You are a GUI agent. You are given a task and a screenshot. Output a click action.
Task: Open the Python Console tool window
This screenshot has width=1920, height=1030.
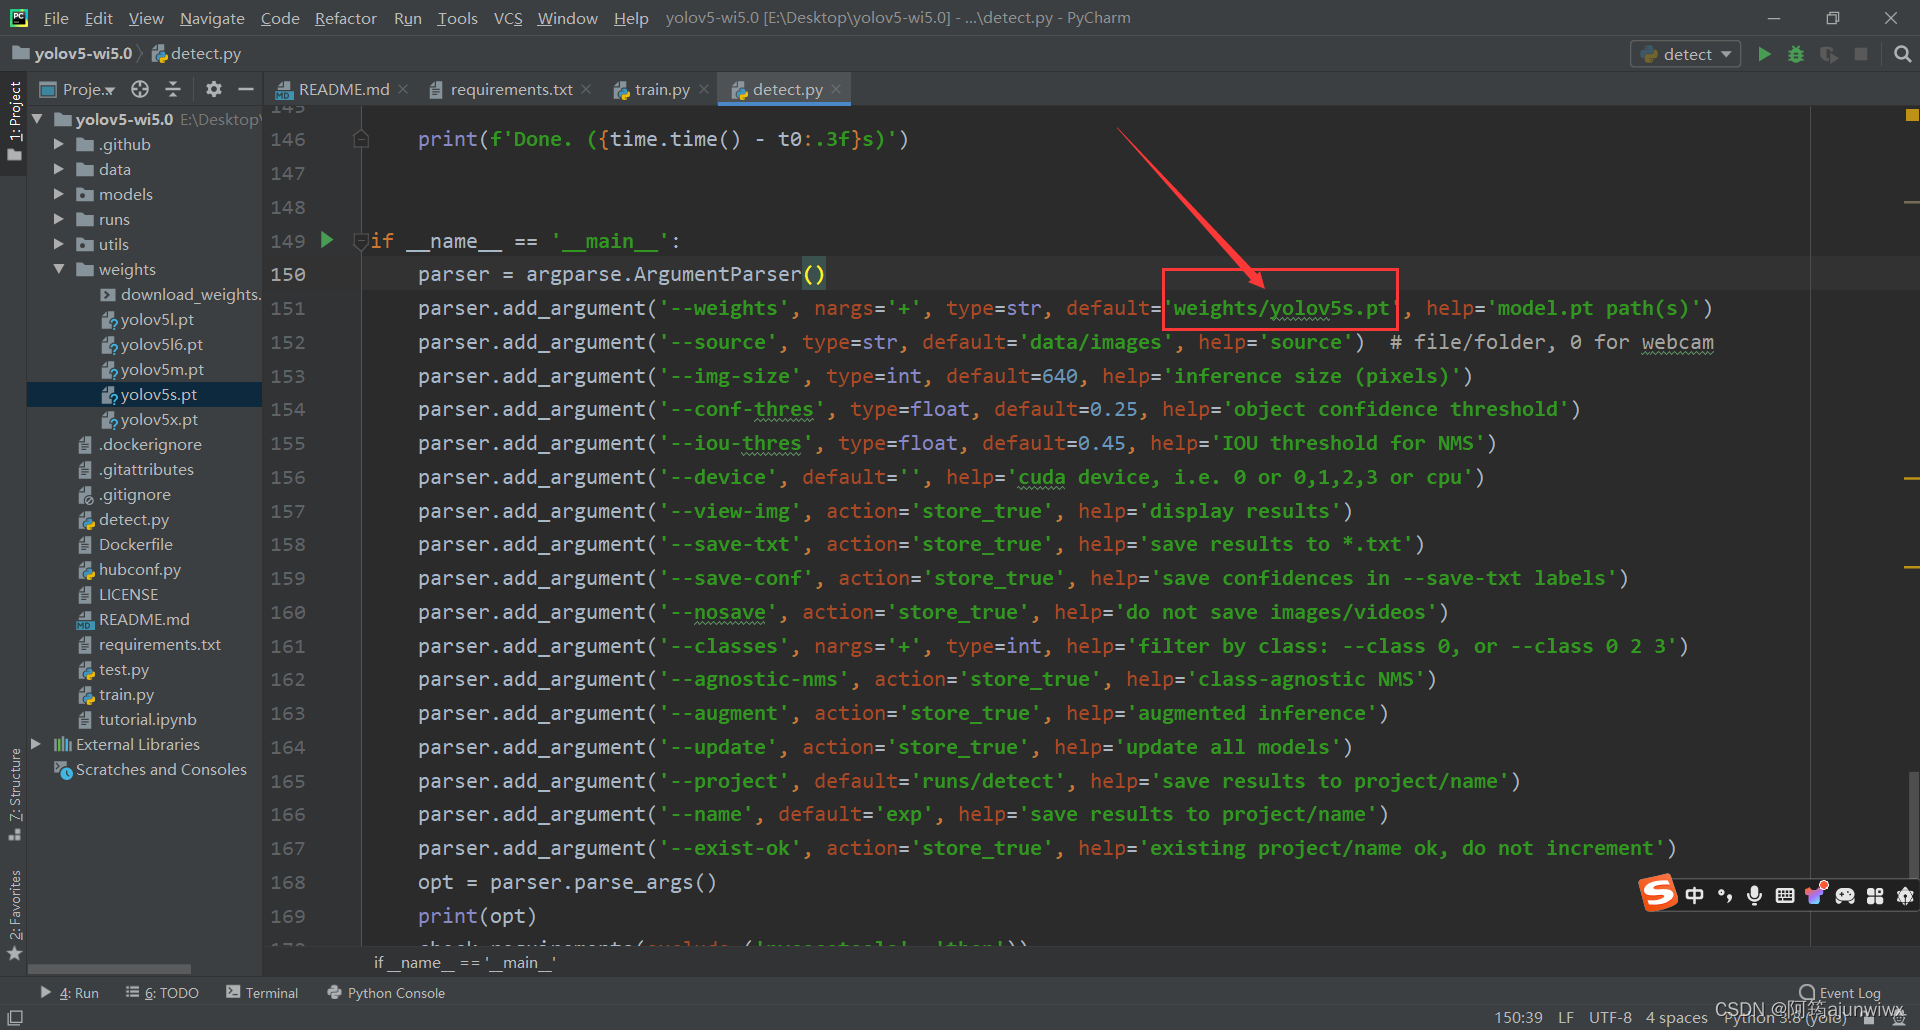[386, 993]
